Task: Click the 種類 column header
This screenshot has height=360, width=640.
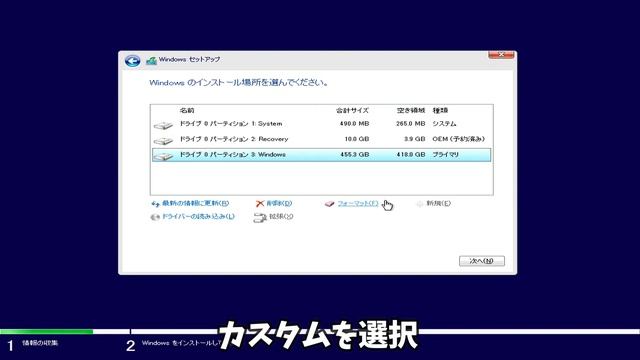Action: (440, 110)
